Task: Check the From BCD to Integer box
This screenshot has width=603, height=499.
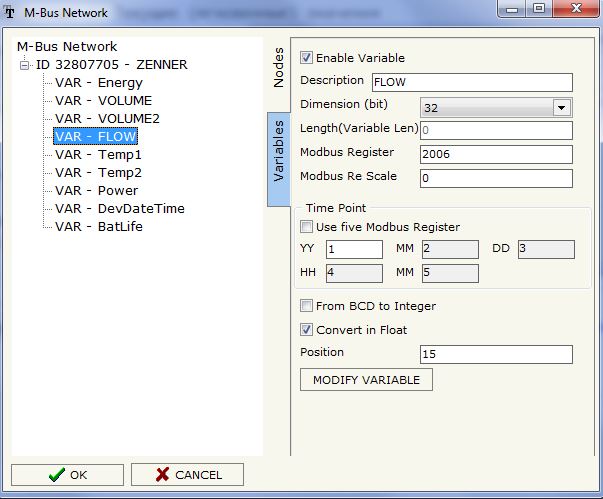Action: [307, 306]
